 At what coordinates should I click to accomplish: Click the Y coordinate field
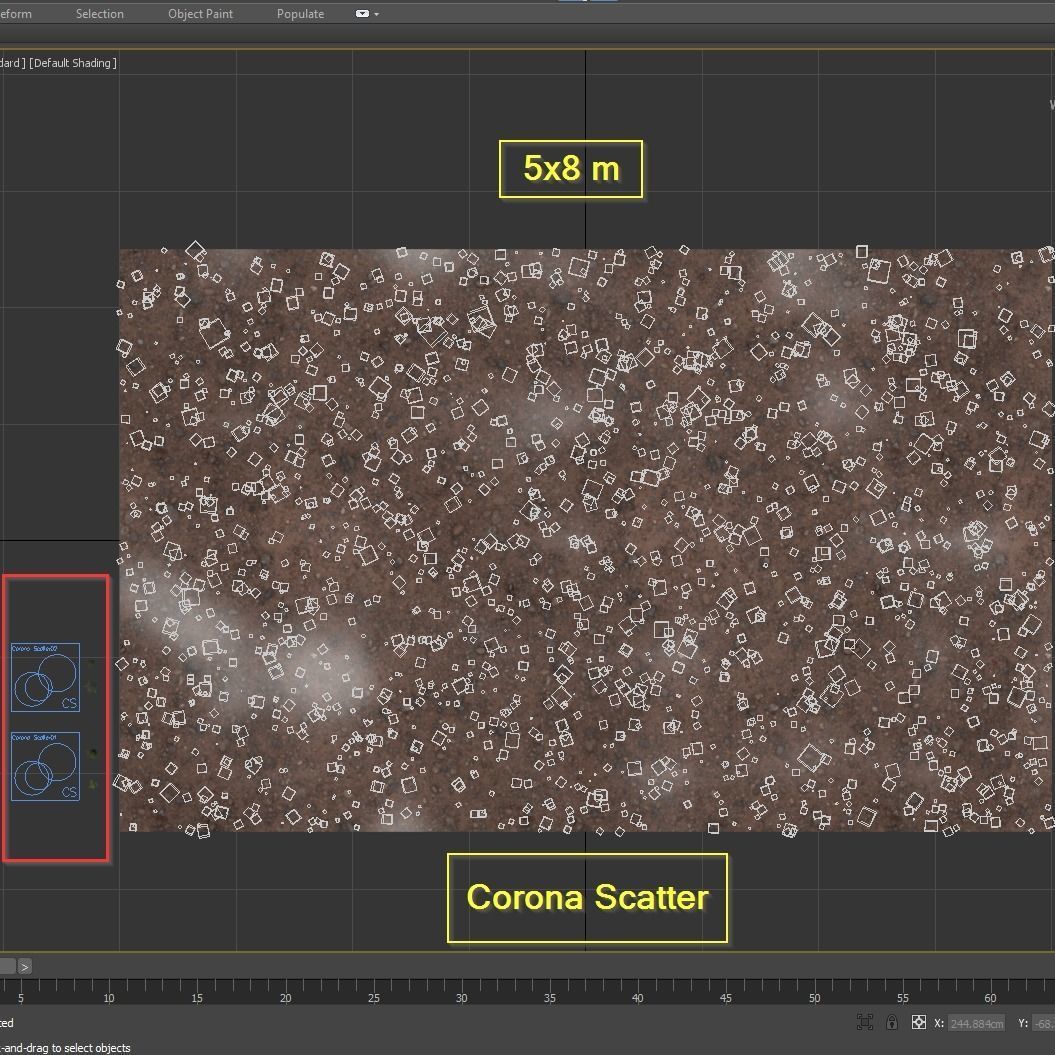1044,1023
